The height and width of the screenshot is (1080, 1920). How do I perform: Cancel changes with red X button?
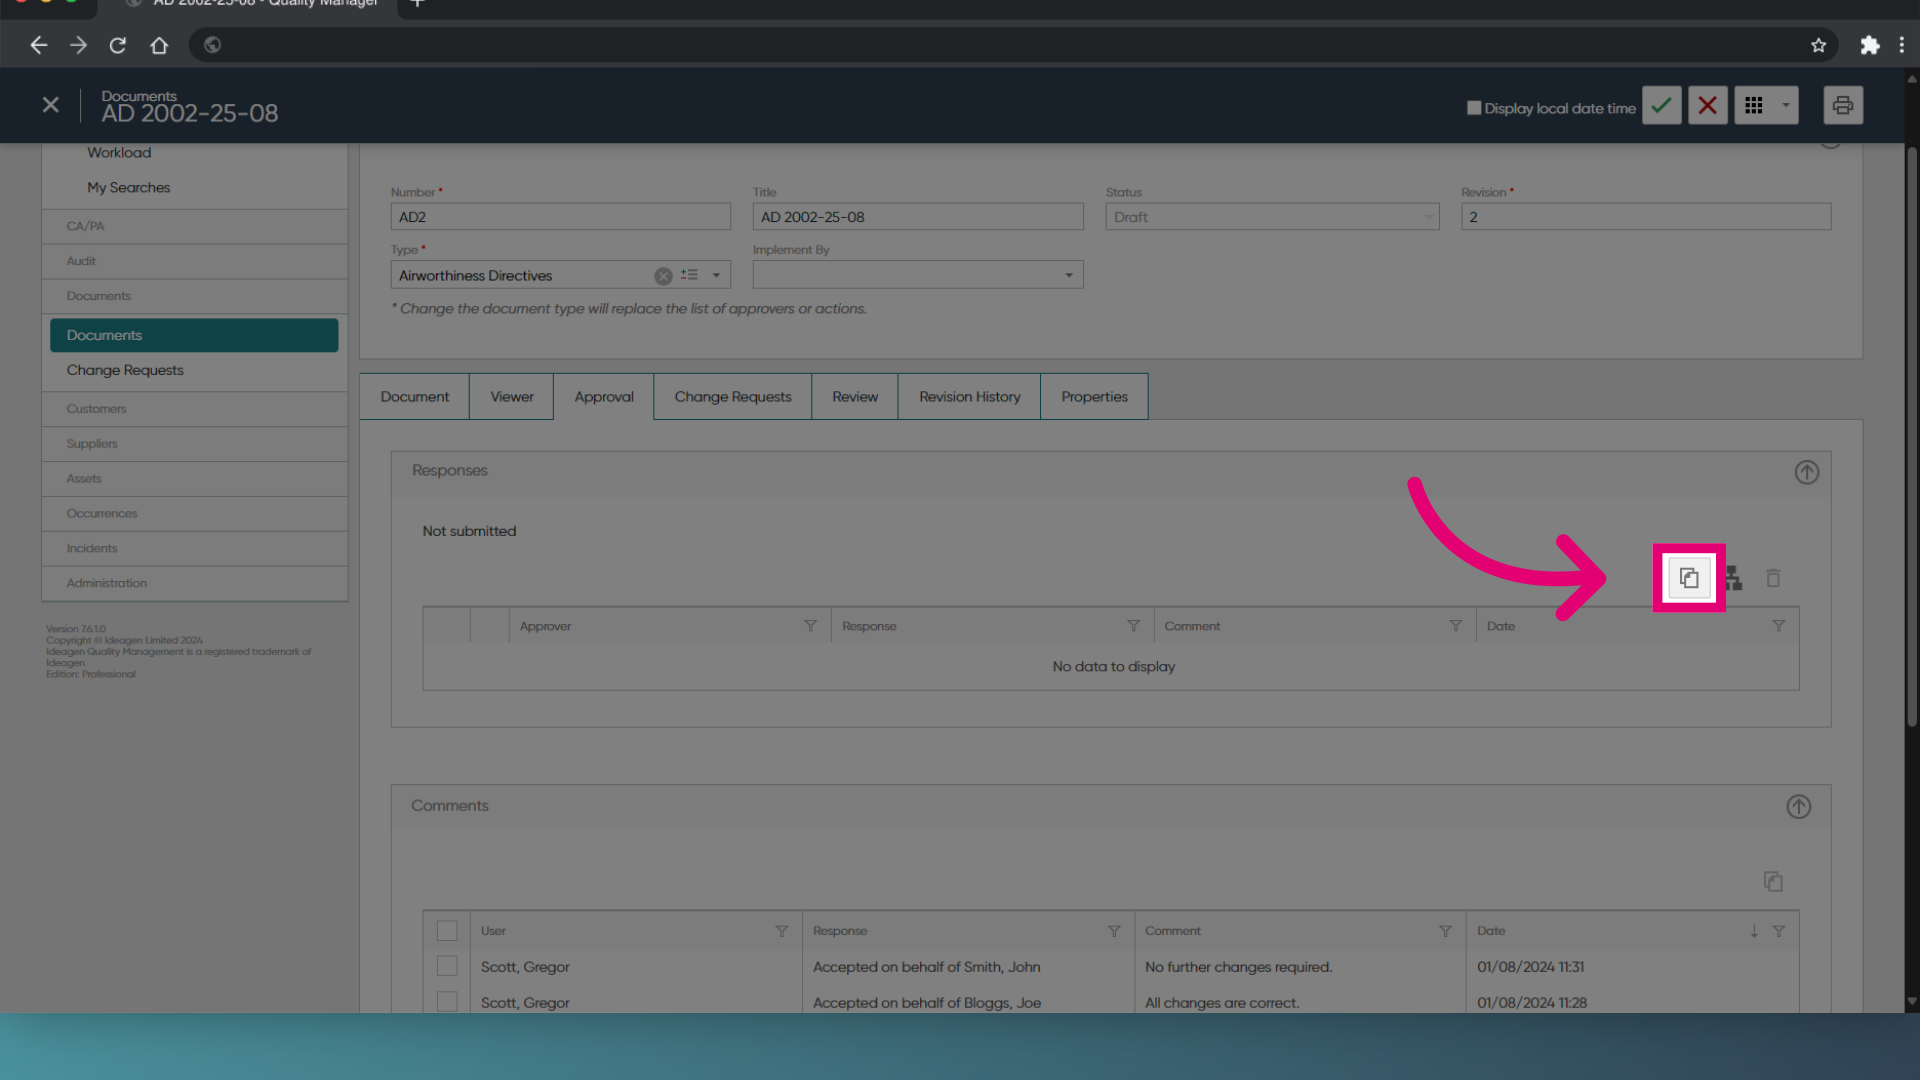(x=1707, y=105)
